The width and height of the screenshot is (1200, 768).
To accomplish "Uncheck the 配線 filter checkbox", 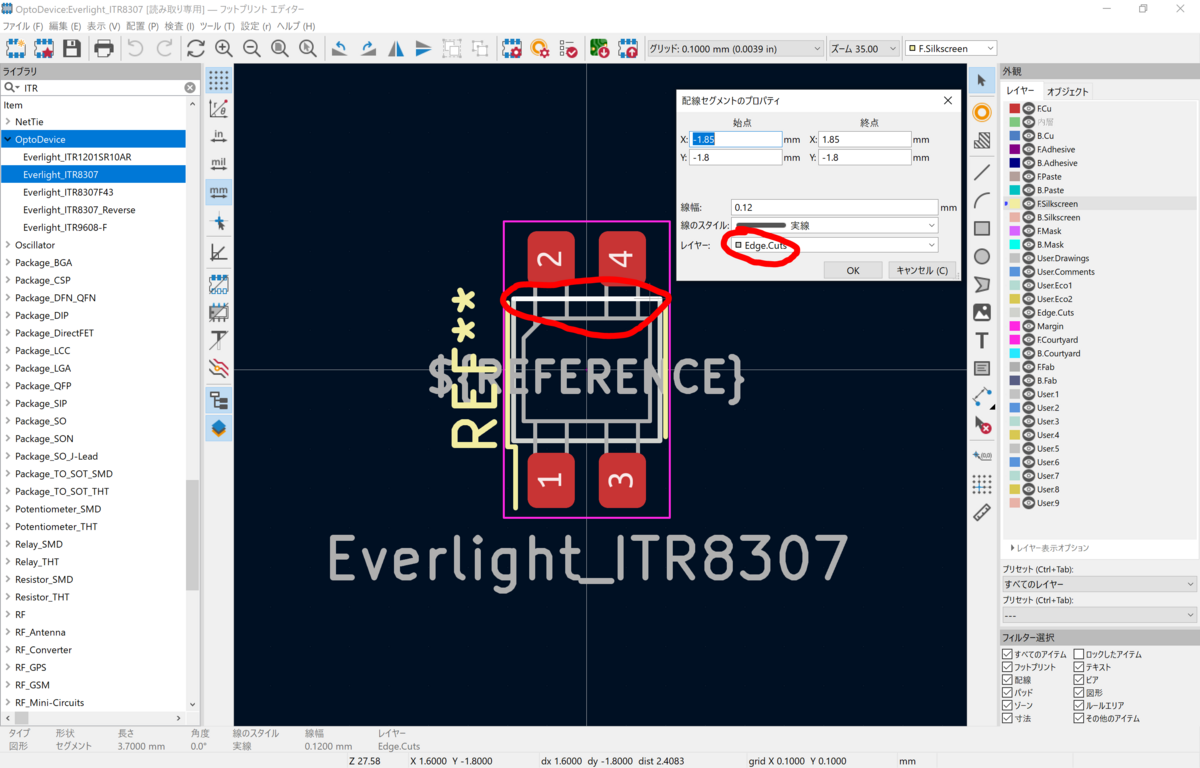I will pos(1008,680).
